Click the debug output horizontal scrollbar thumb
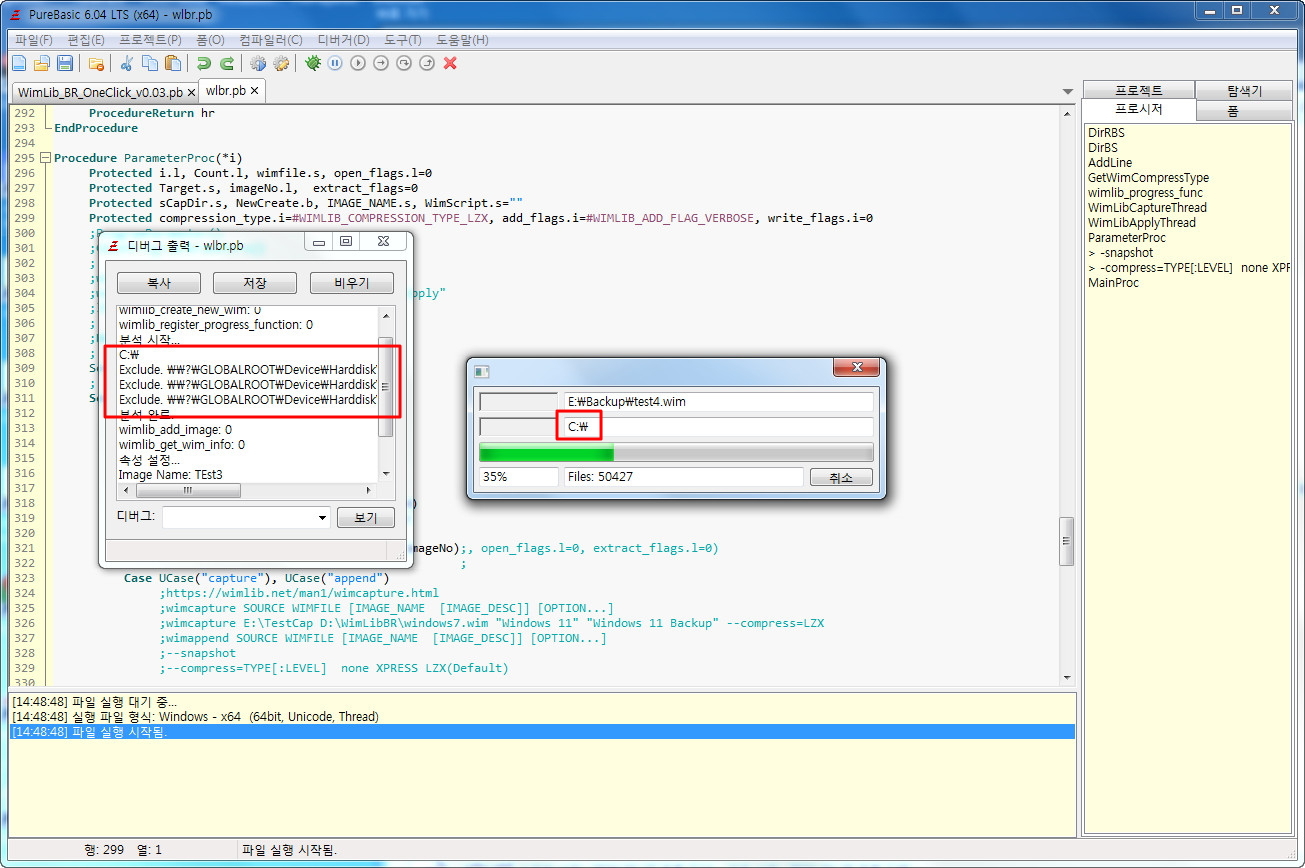Screen dimensions: 1305x868 (x=188, y=491)
